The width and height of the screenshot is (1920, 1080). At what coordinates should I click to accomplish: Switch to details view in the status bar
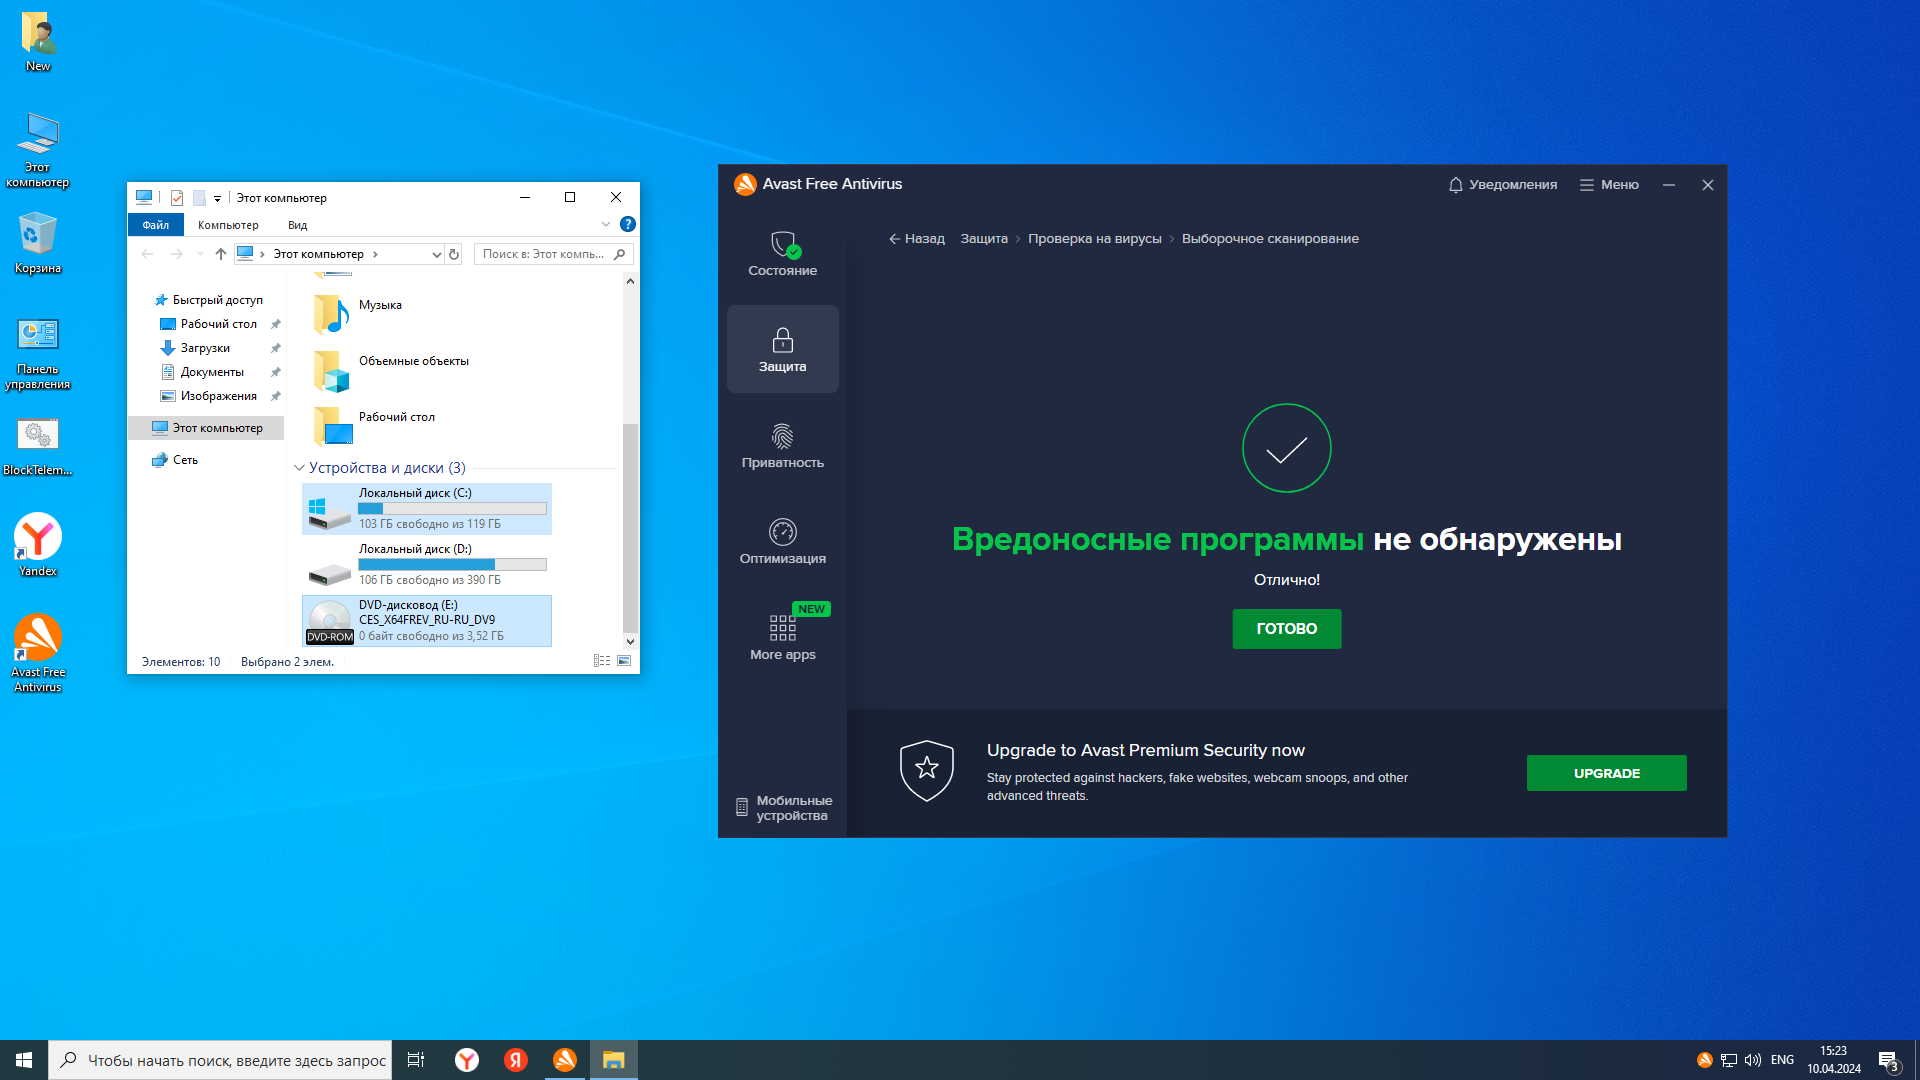(602, 661)
